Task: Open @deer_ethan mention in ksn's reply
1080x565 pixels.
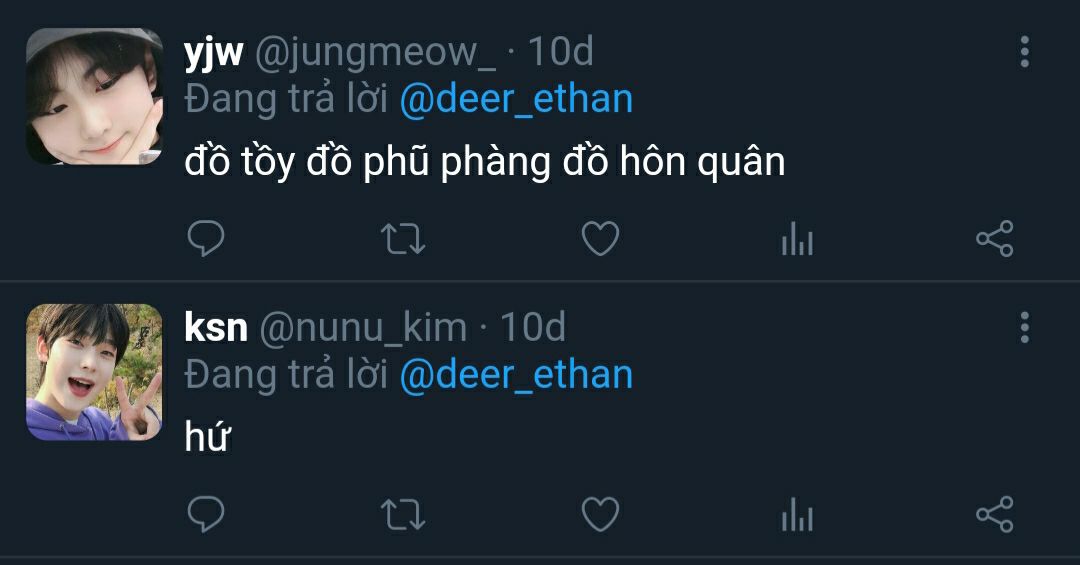Action: point(516,375)
